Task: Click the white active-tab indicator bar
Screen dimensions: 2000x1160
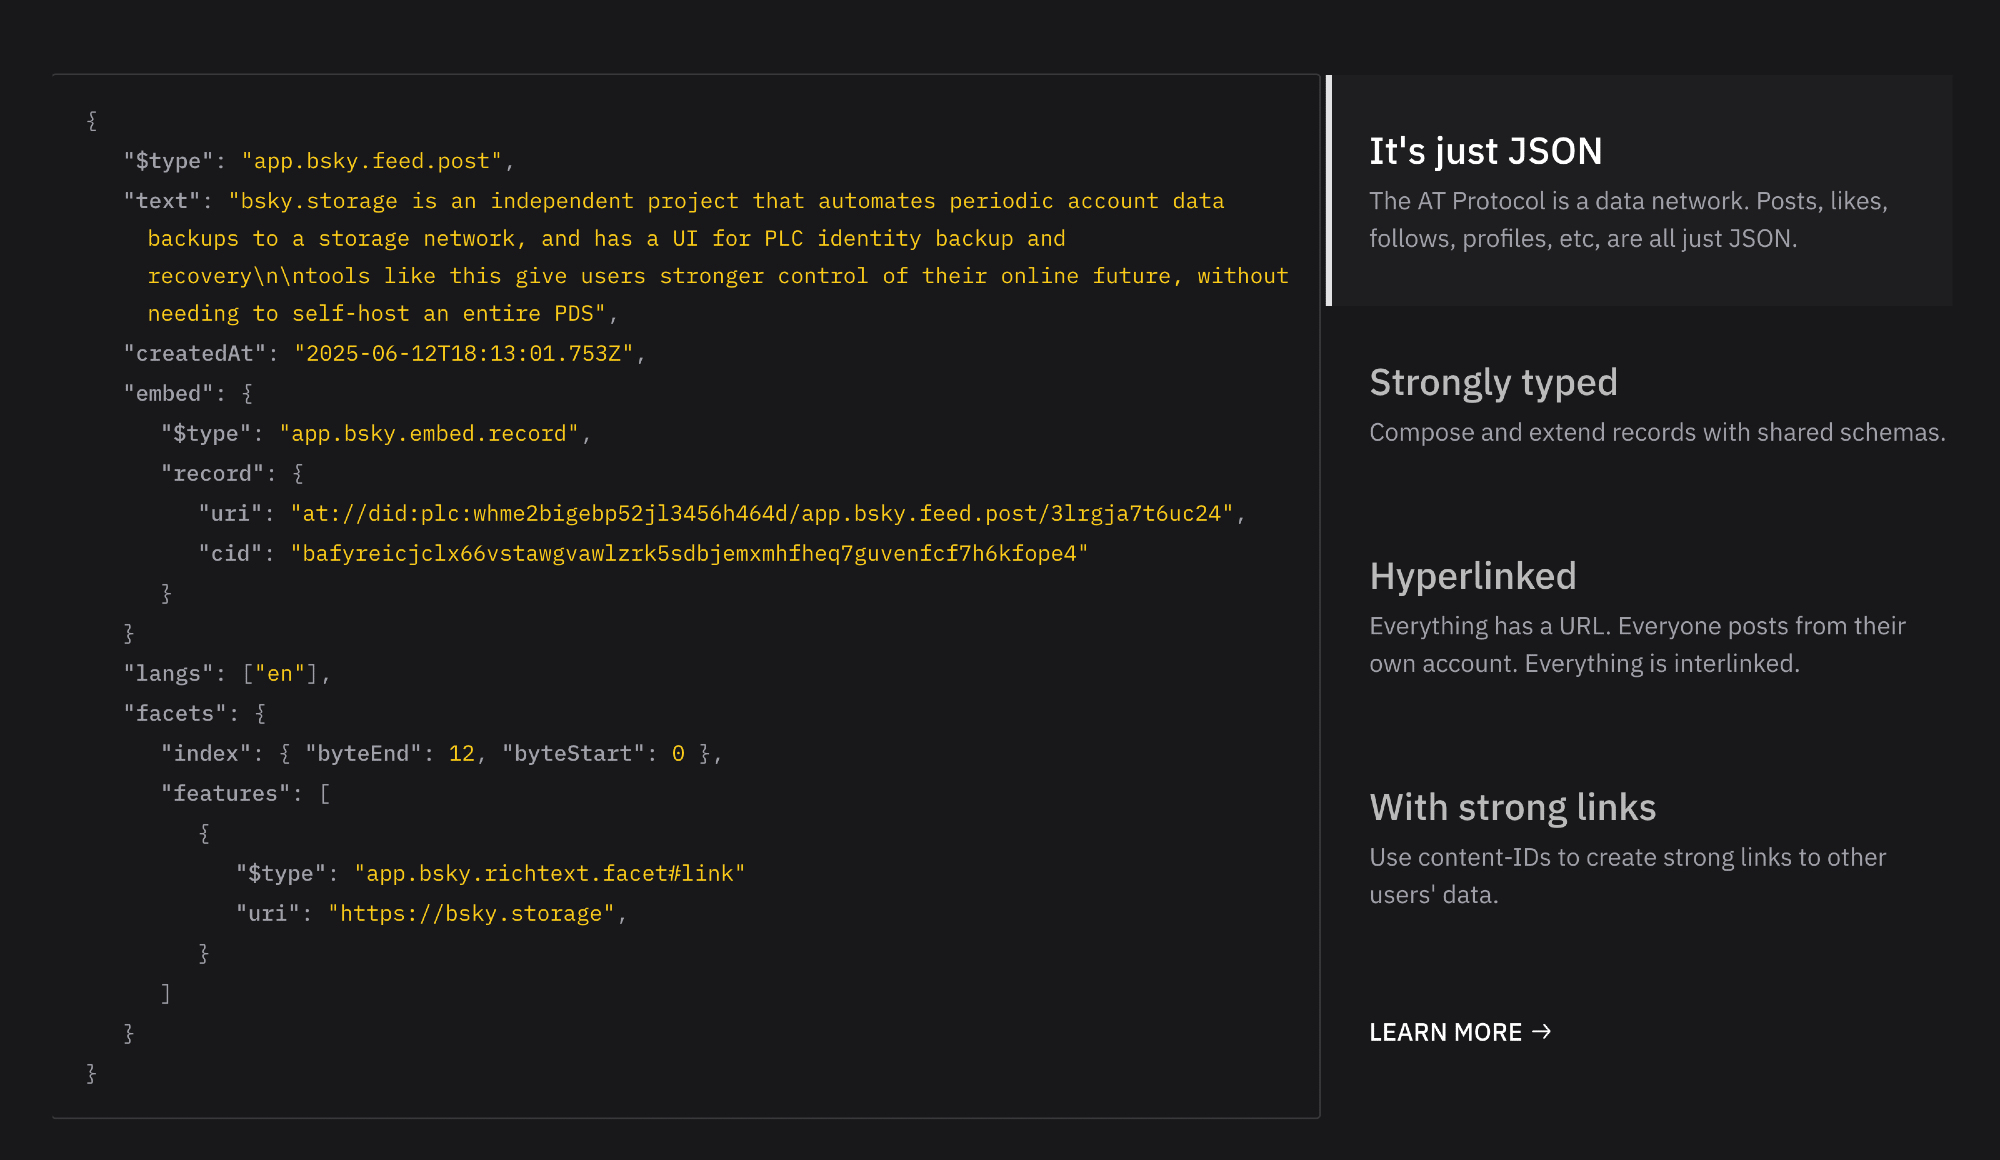Action: (x=1329, y=190)
